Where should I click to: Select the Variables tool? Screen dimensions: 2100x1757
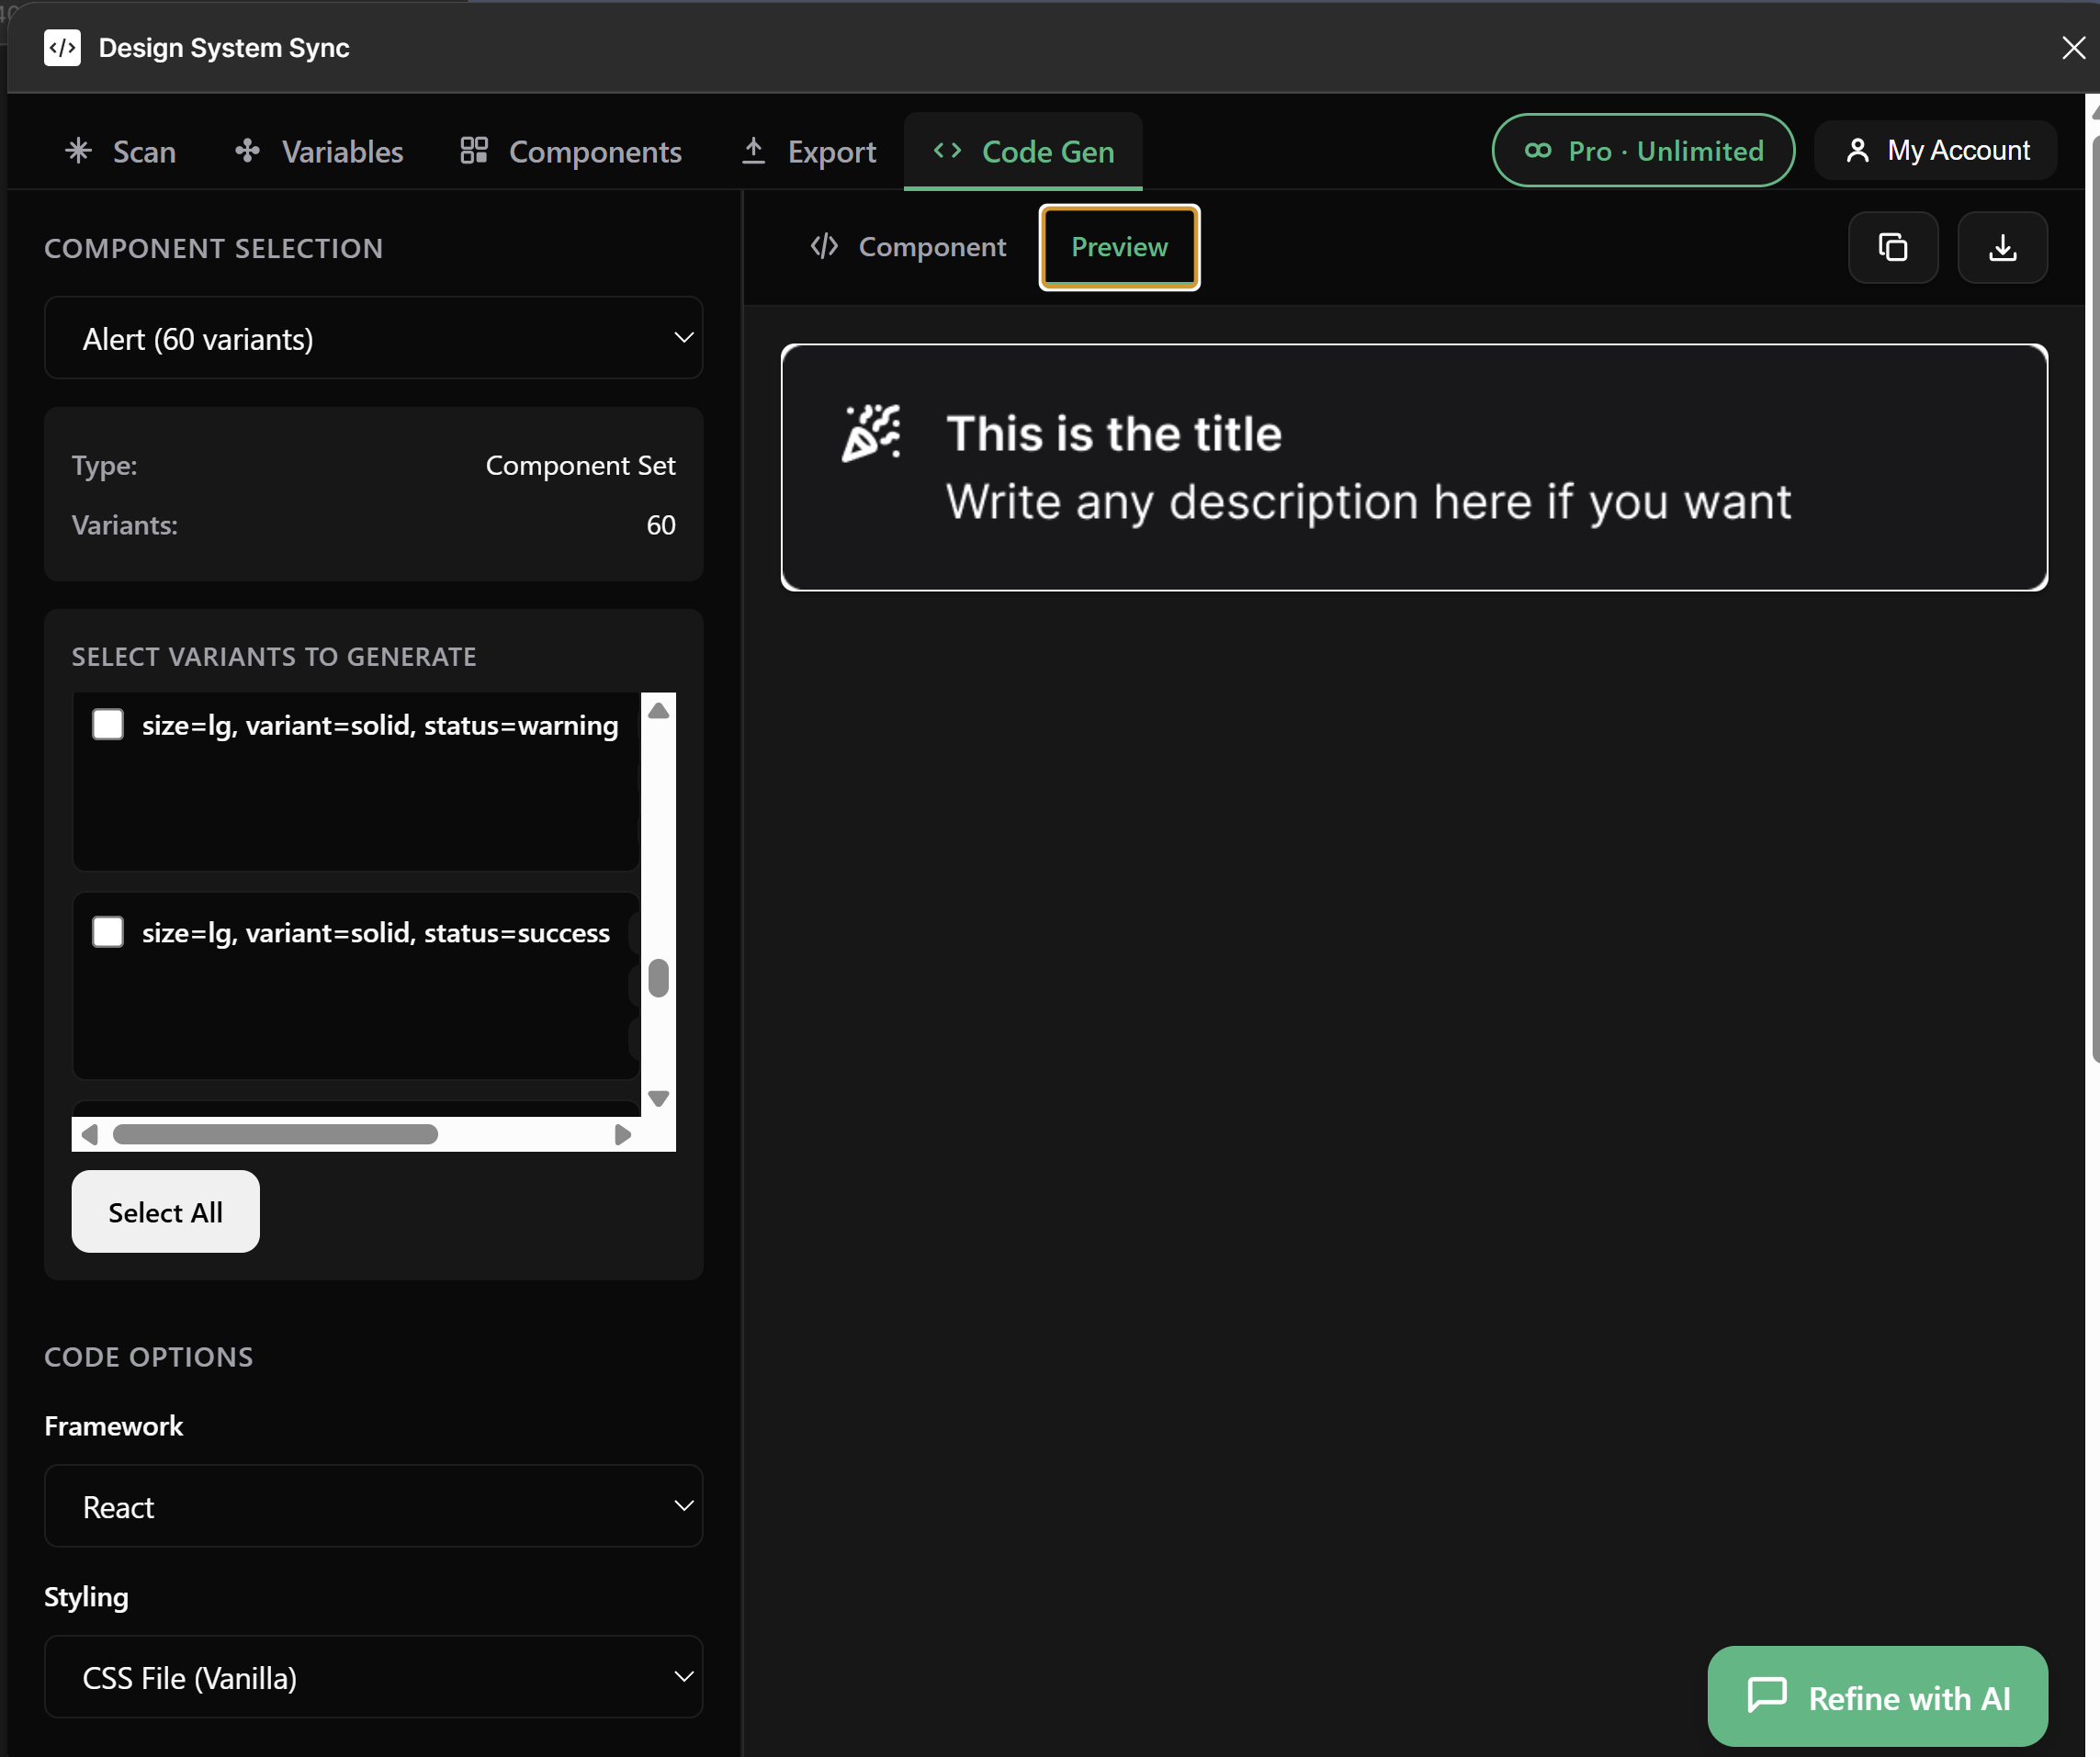coord(246,151)
